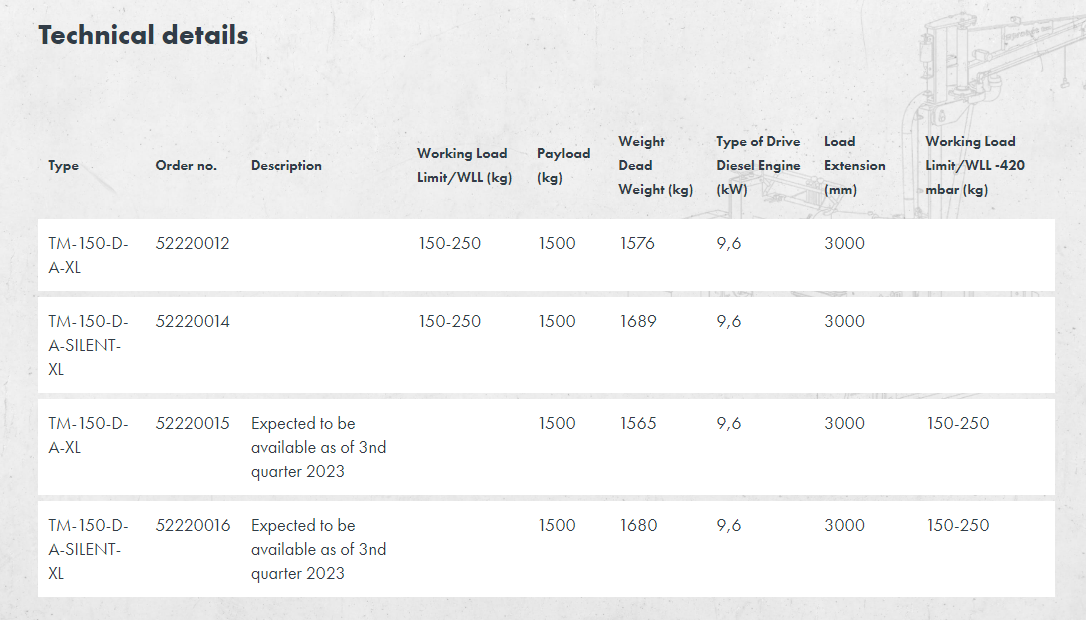Click the Order no. column header
This screenshot has width=1086, height=620.
click(x=186, y=166)
